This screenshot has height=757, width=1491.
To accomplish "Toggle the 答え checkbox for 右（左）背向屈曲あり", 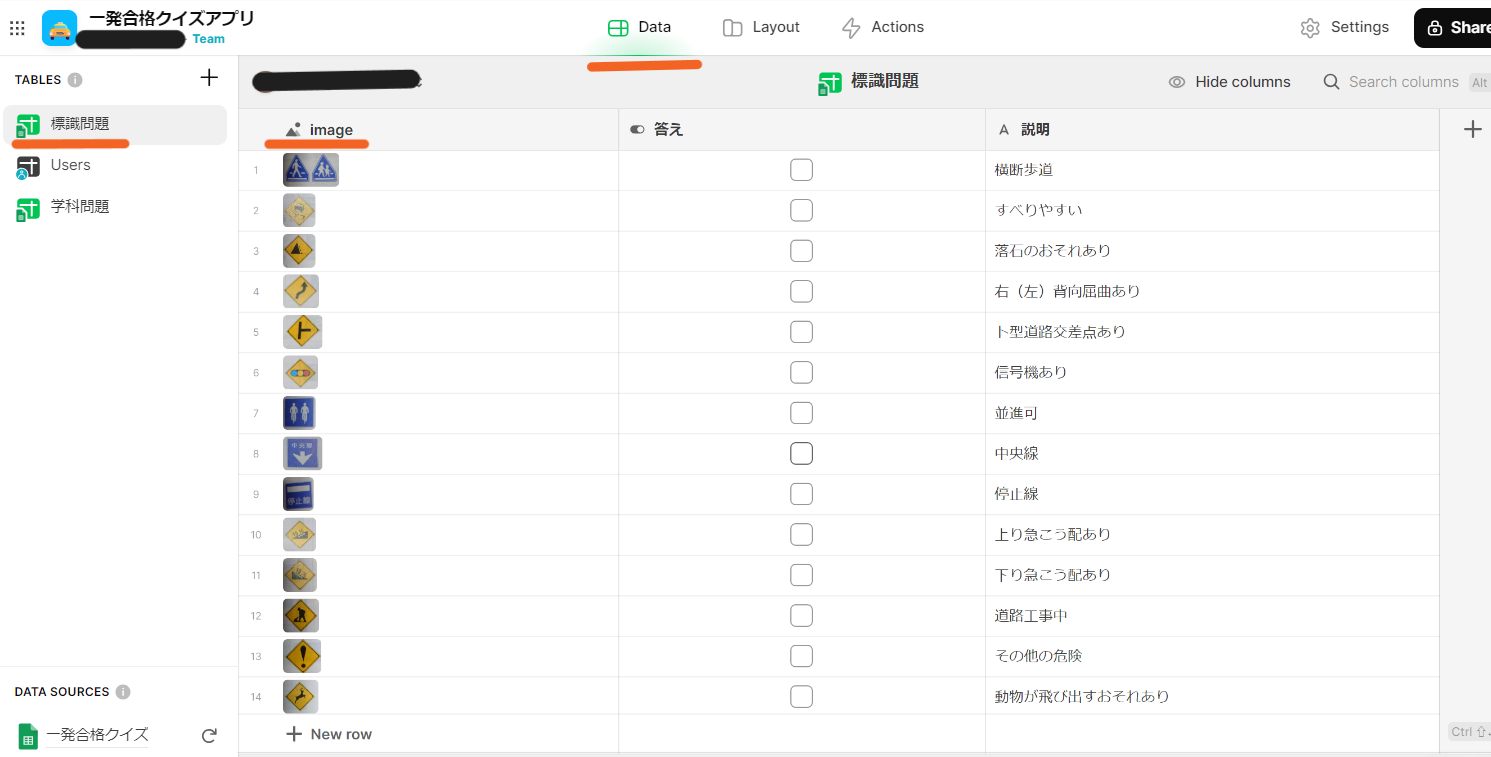I will 801,291.
